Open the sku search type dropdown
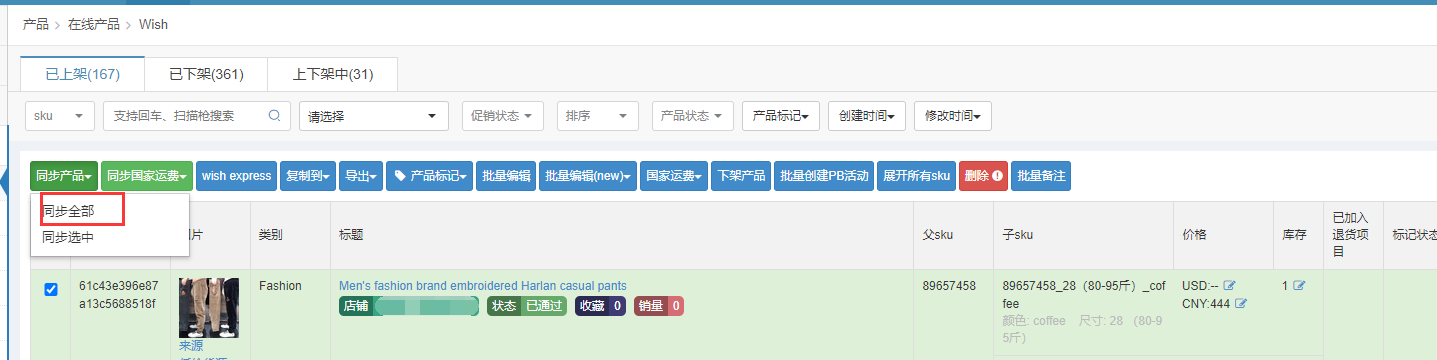1437x360 pixels. click(60, 116)
